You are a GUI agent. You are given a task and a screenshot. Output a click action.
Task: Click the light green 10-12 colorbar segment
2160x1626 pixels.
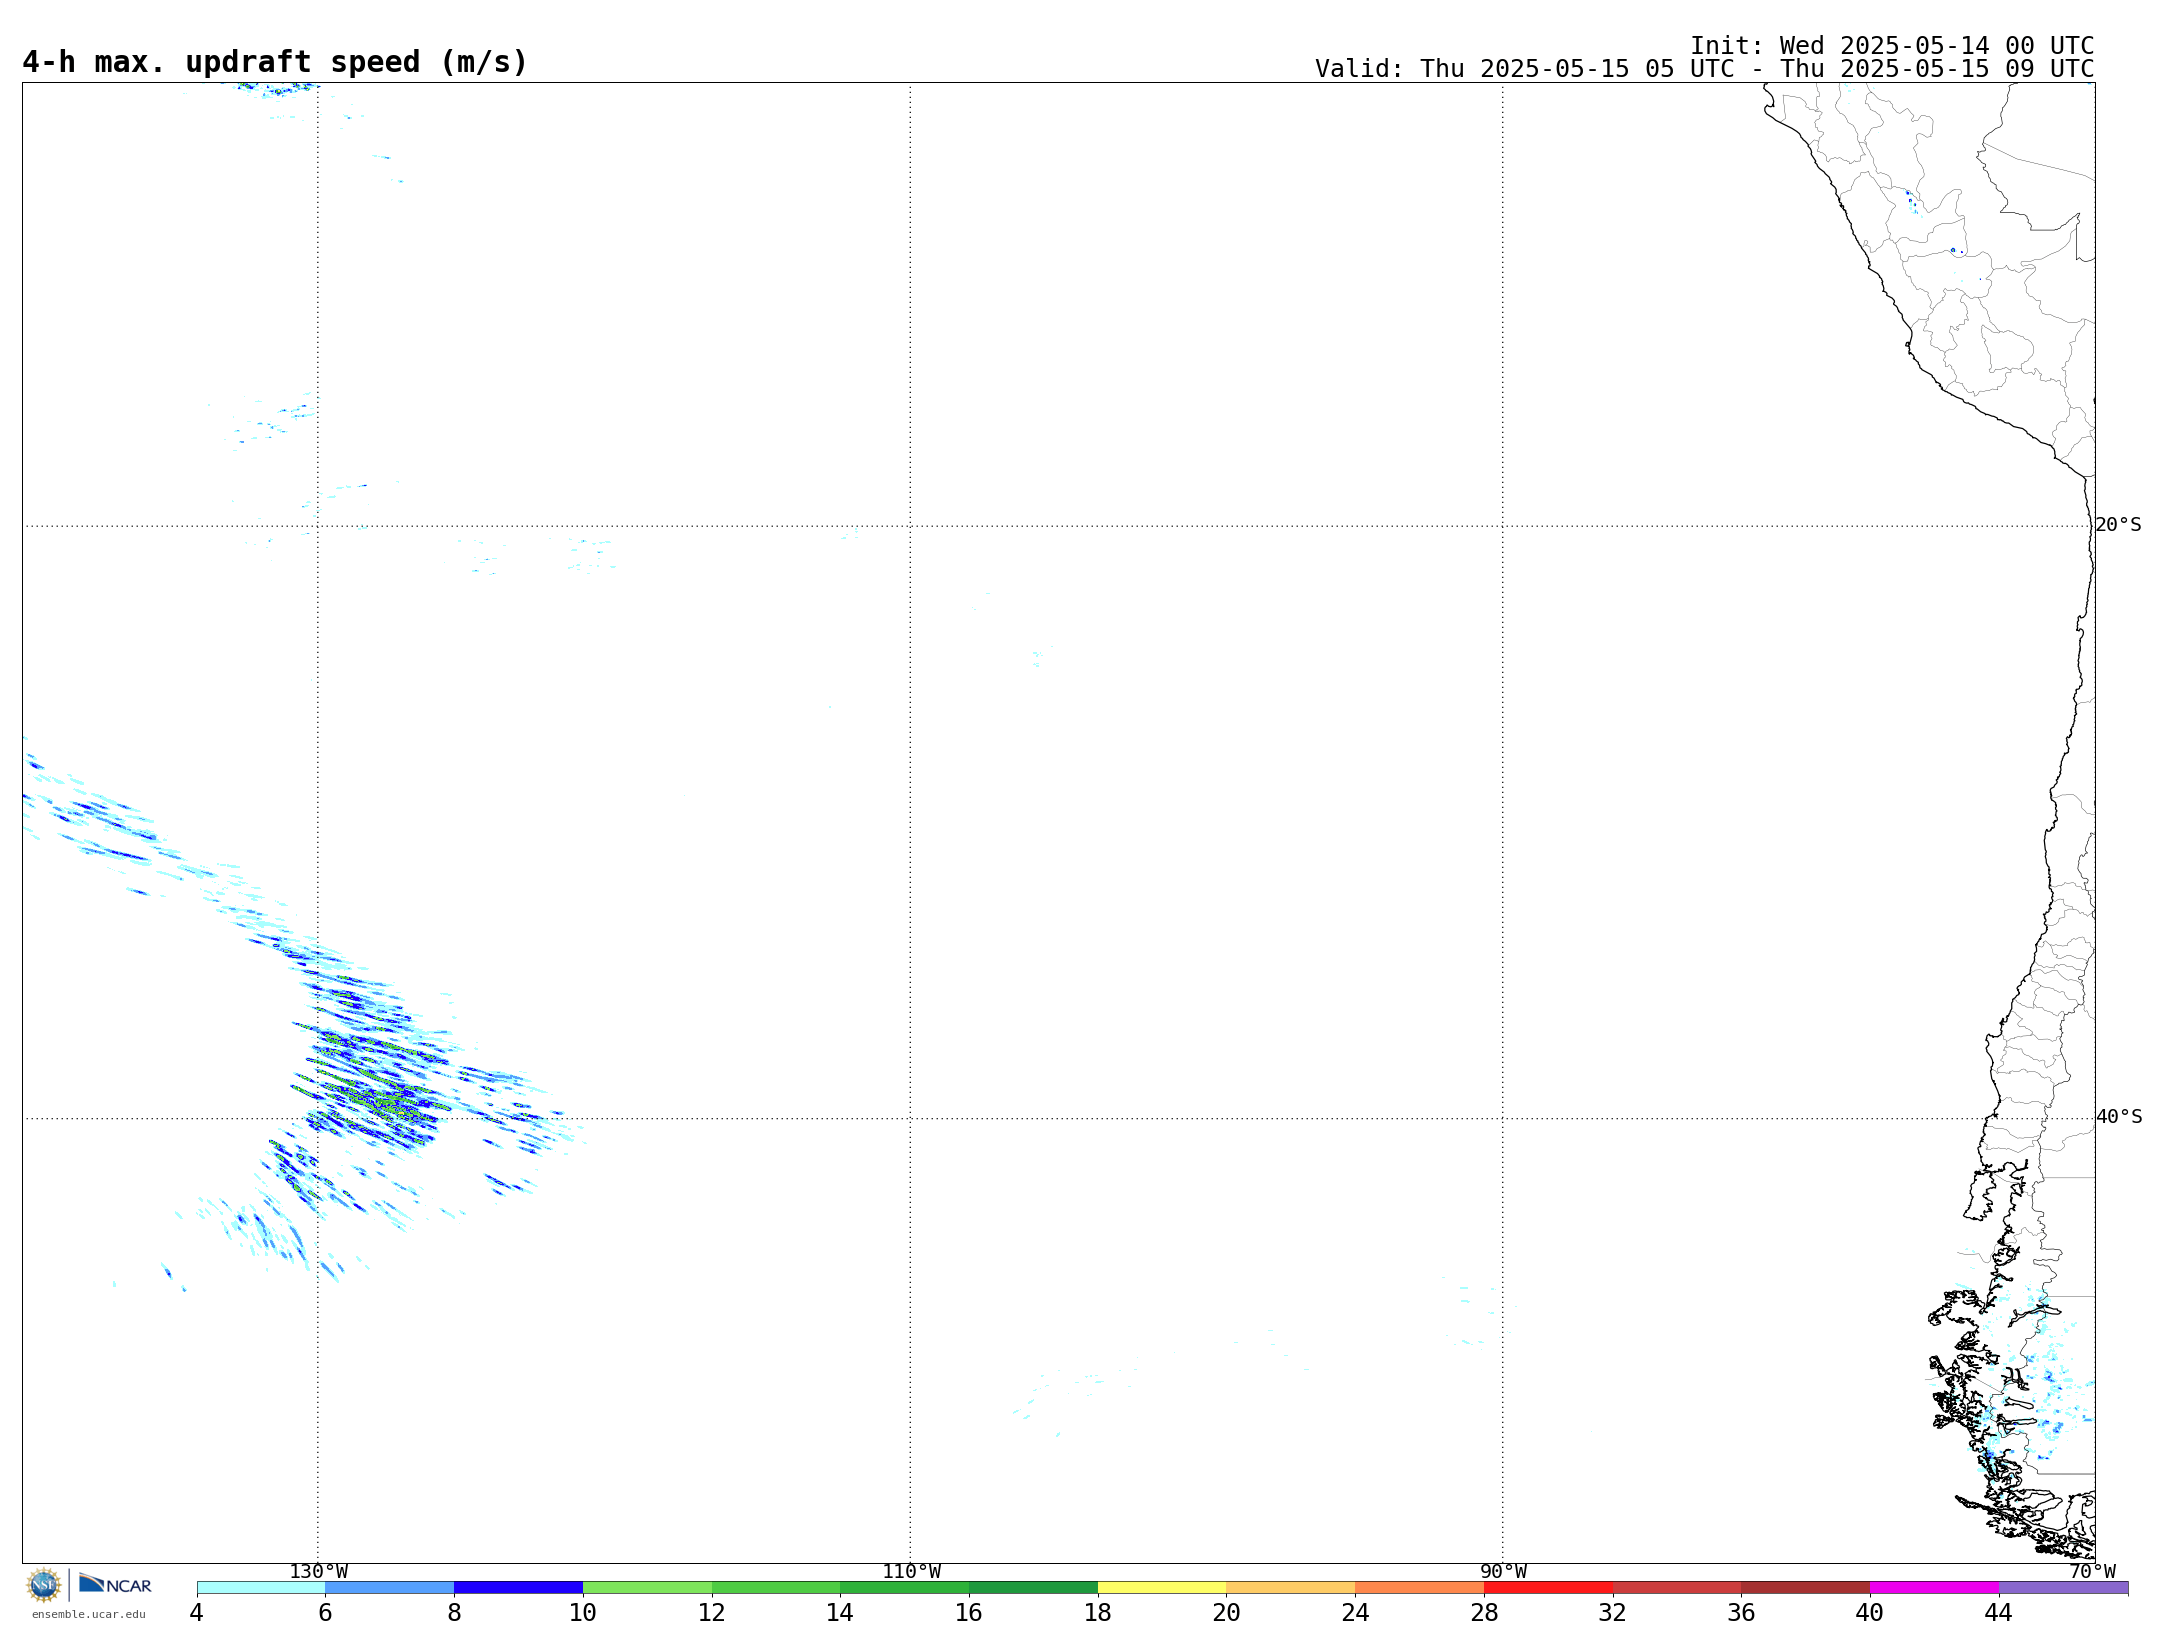[647, 1588]
